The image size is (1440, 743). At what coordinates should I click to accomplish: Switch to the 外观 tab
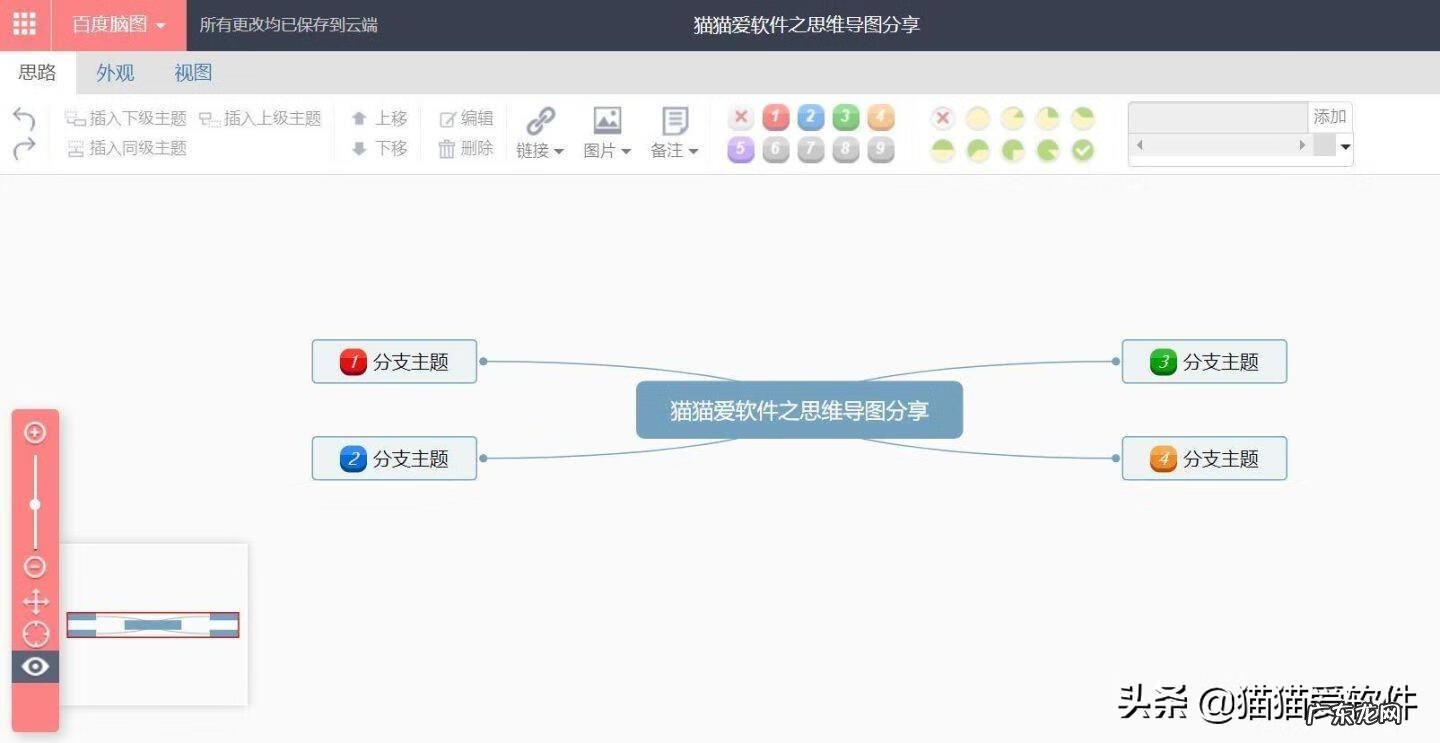pyautogui.click(x=114, y=72)
